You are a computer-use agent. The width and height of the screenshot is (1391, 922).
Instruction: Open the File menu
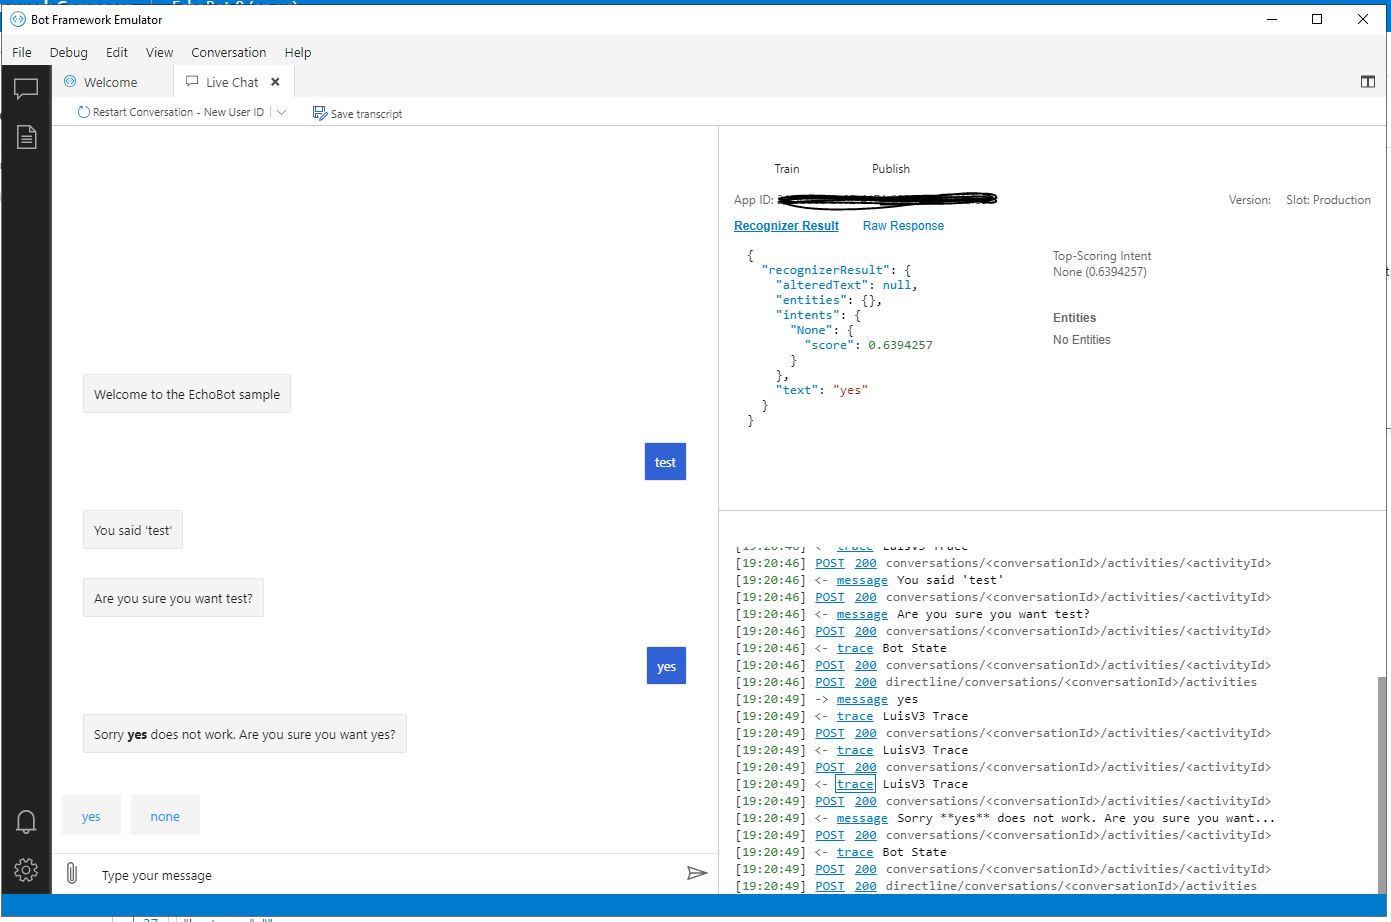(x=21, y=52)
